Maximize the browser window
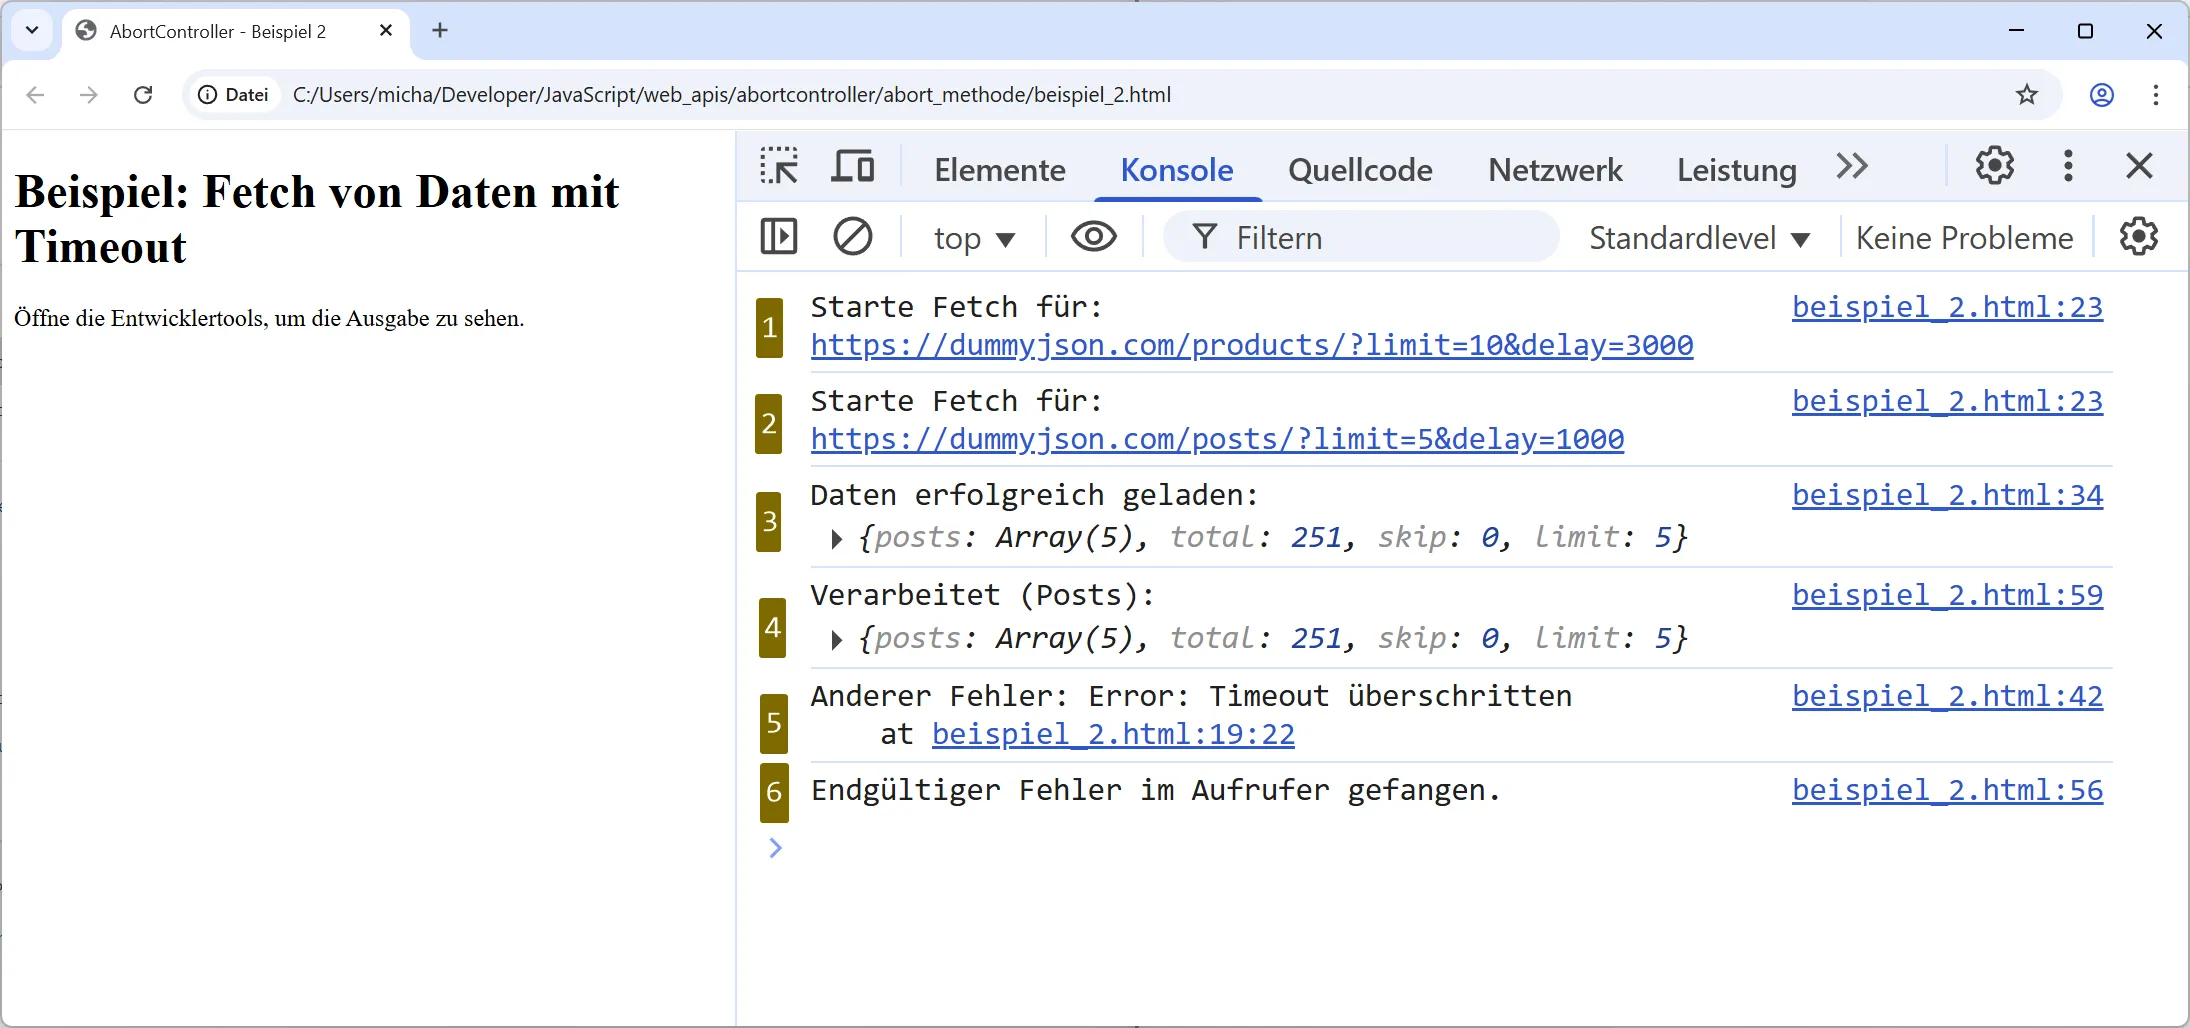Image resolution: width=2190 pixels, height=1028 pixels. tap(2085, 31)
